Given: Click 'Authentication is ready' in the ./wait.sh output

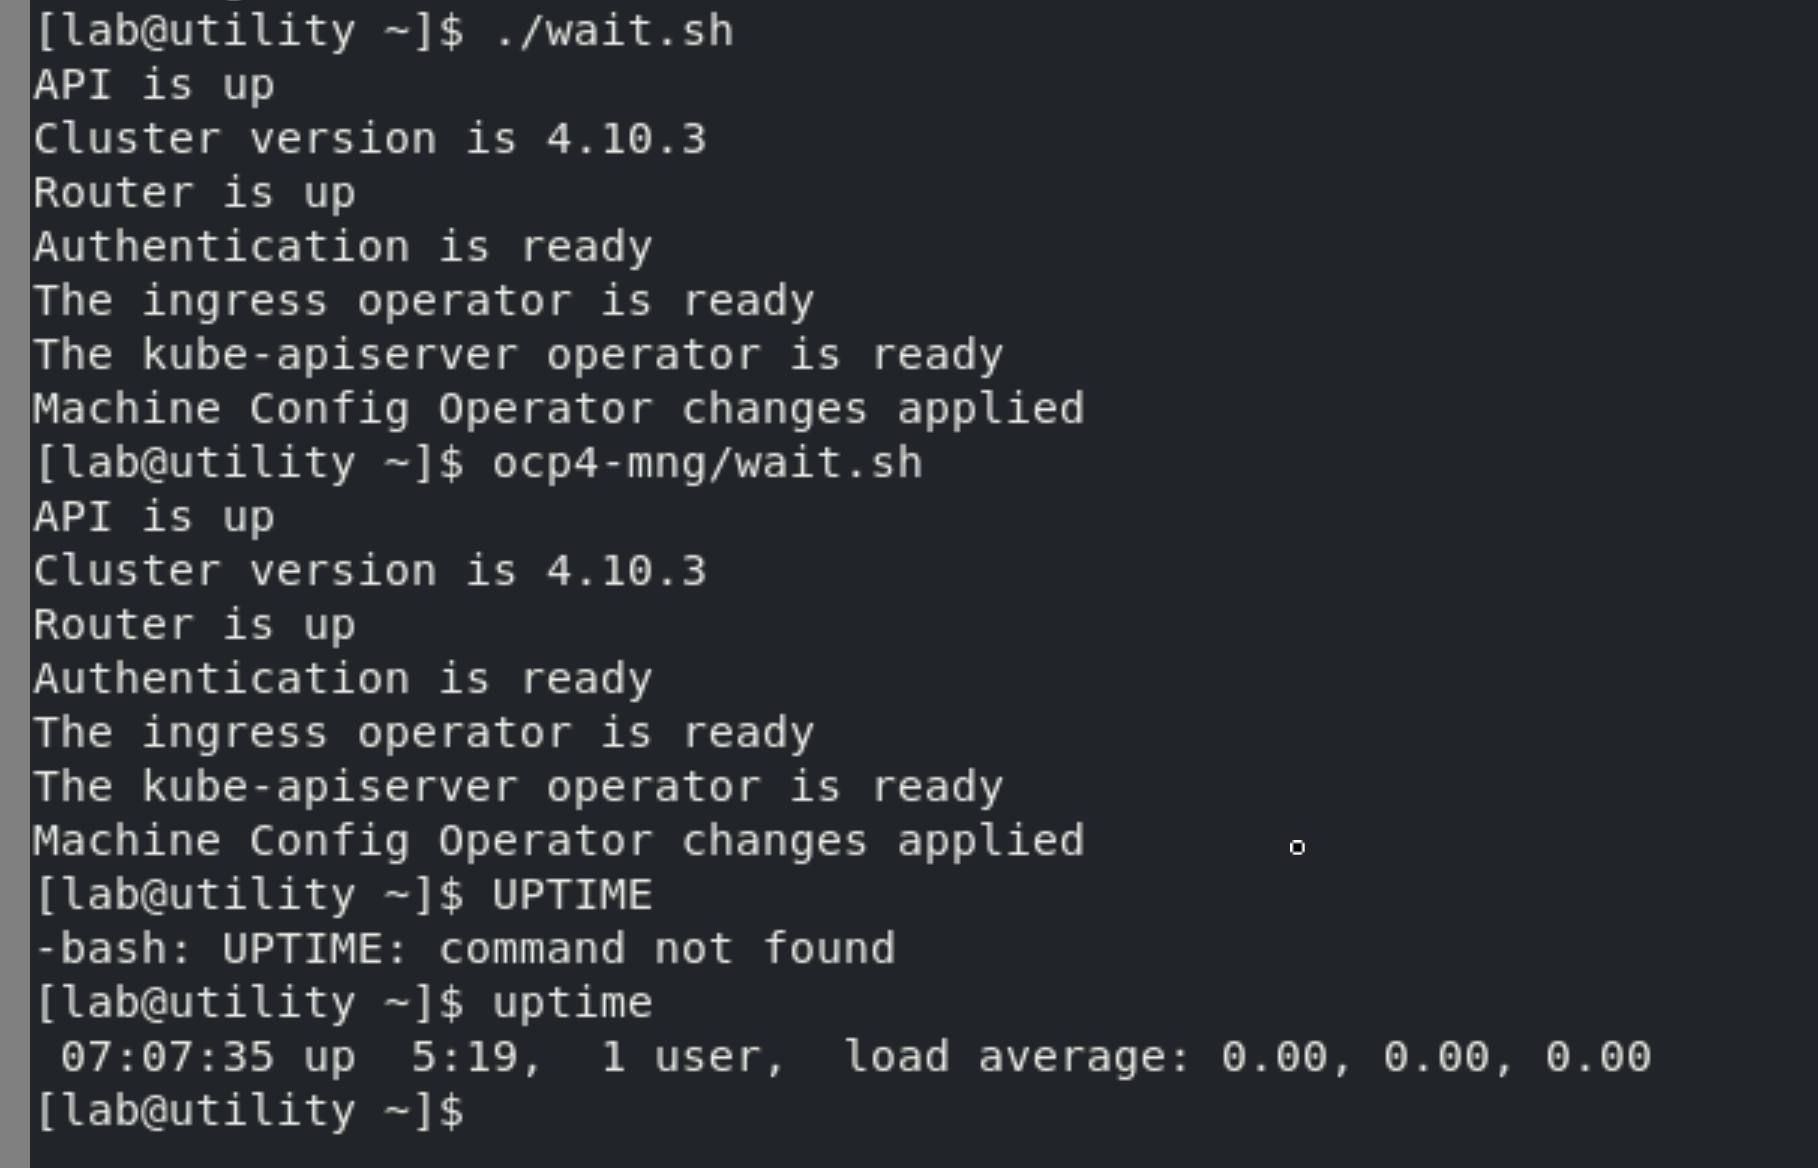Looking at the screenshot, I should click(x=342, y=247).
